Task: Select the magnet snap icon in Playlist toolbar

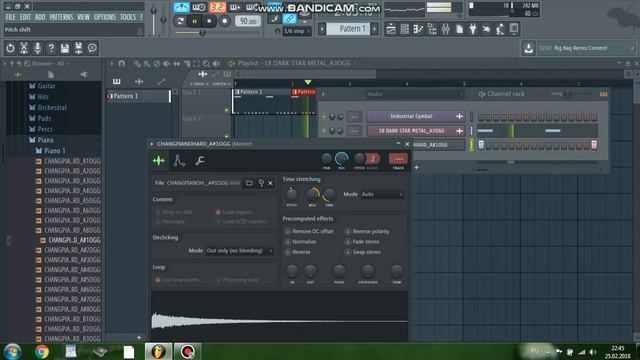Action: click(x=121, y=63)
